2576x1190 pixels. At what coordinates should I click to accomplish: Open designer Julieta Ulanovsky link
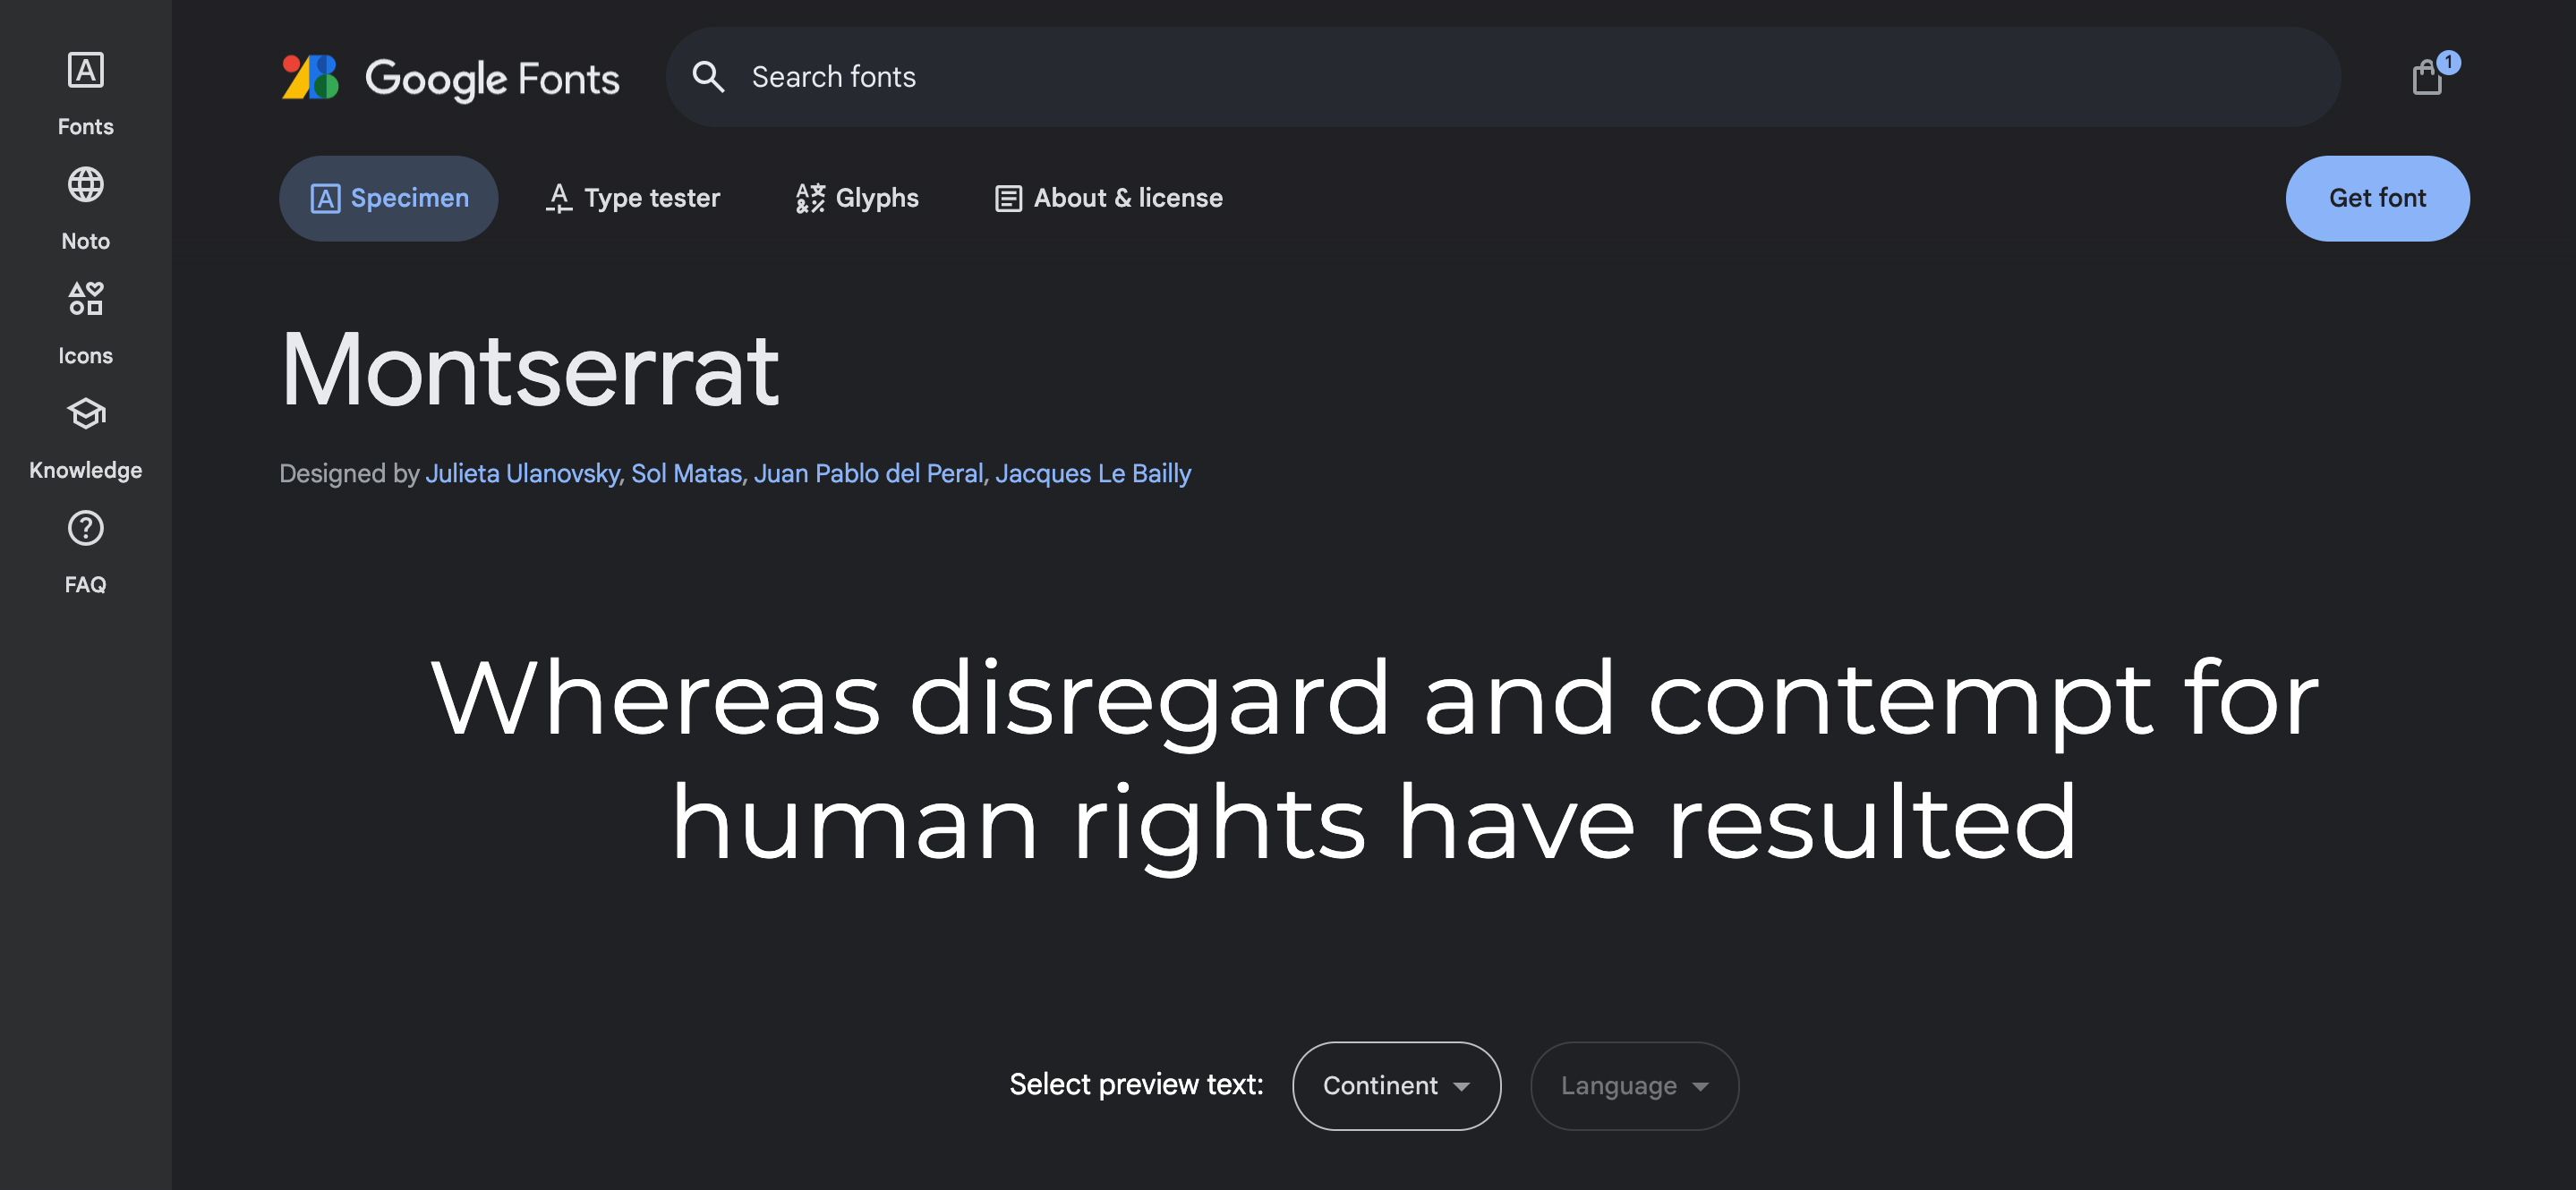tap(522, 473)
